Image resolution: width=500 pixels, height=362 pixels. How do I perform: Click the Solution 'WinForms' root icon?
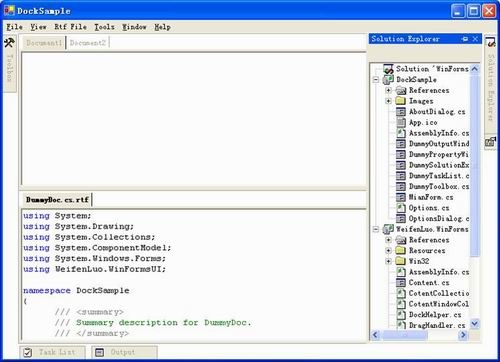pyautogui.click(x=388, y=69)
